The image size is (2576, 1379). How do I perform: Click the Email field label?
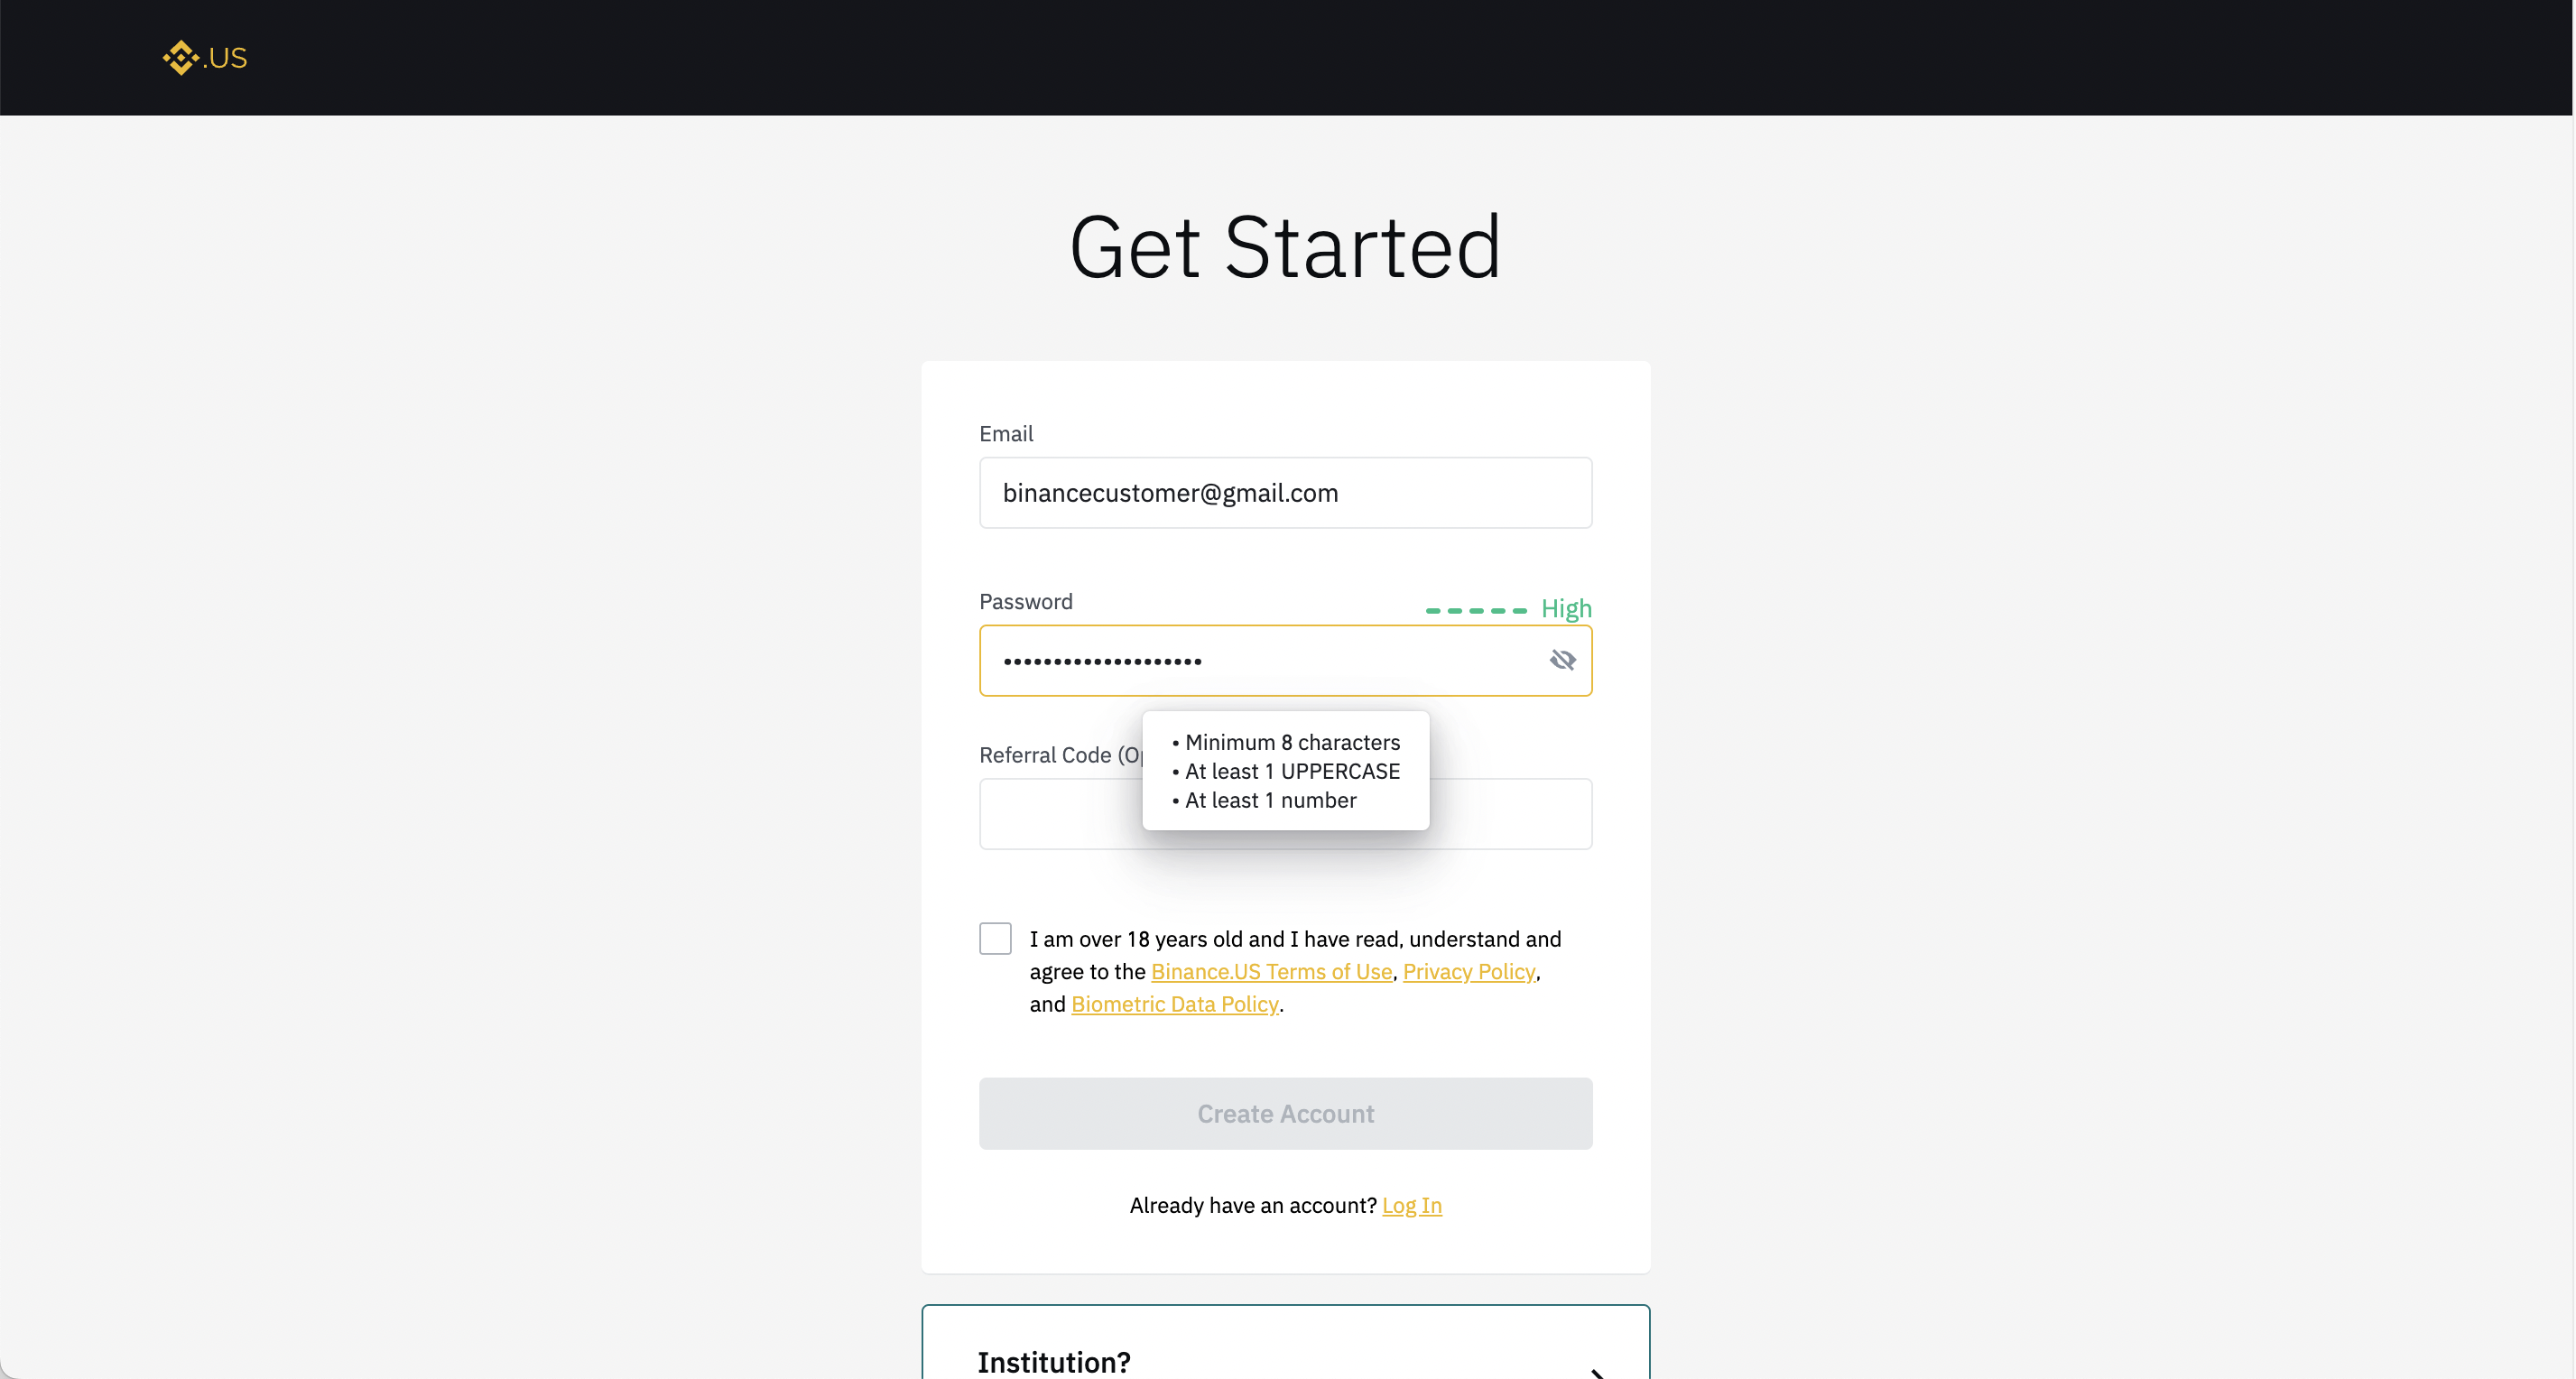coord(1006,434)
